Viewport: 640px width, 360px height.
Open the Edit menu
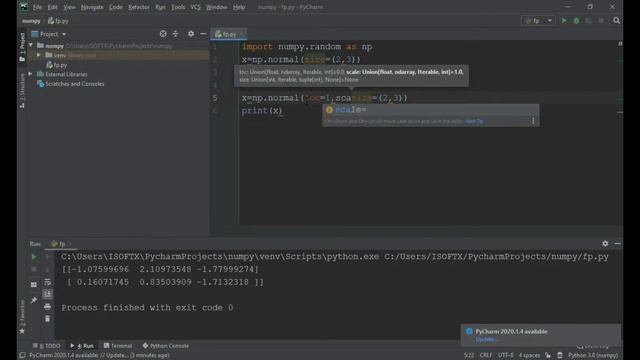[53, 7]
